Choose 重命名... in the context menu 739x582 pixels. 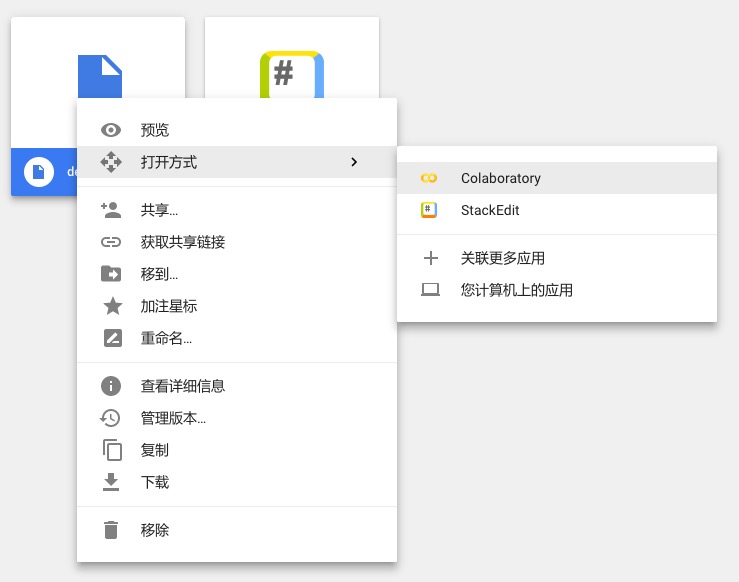(166, 338)
